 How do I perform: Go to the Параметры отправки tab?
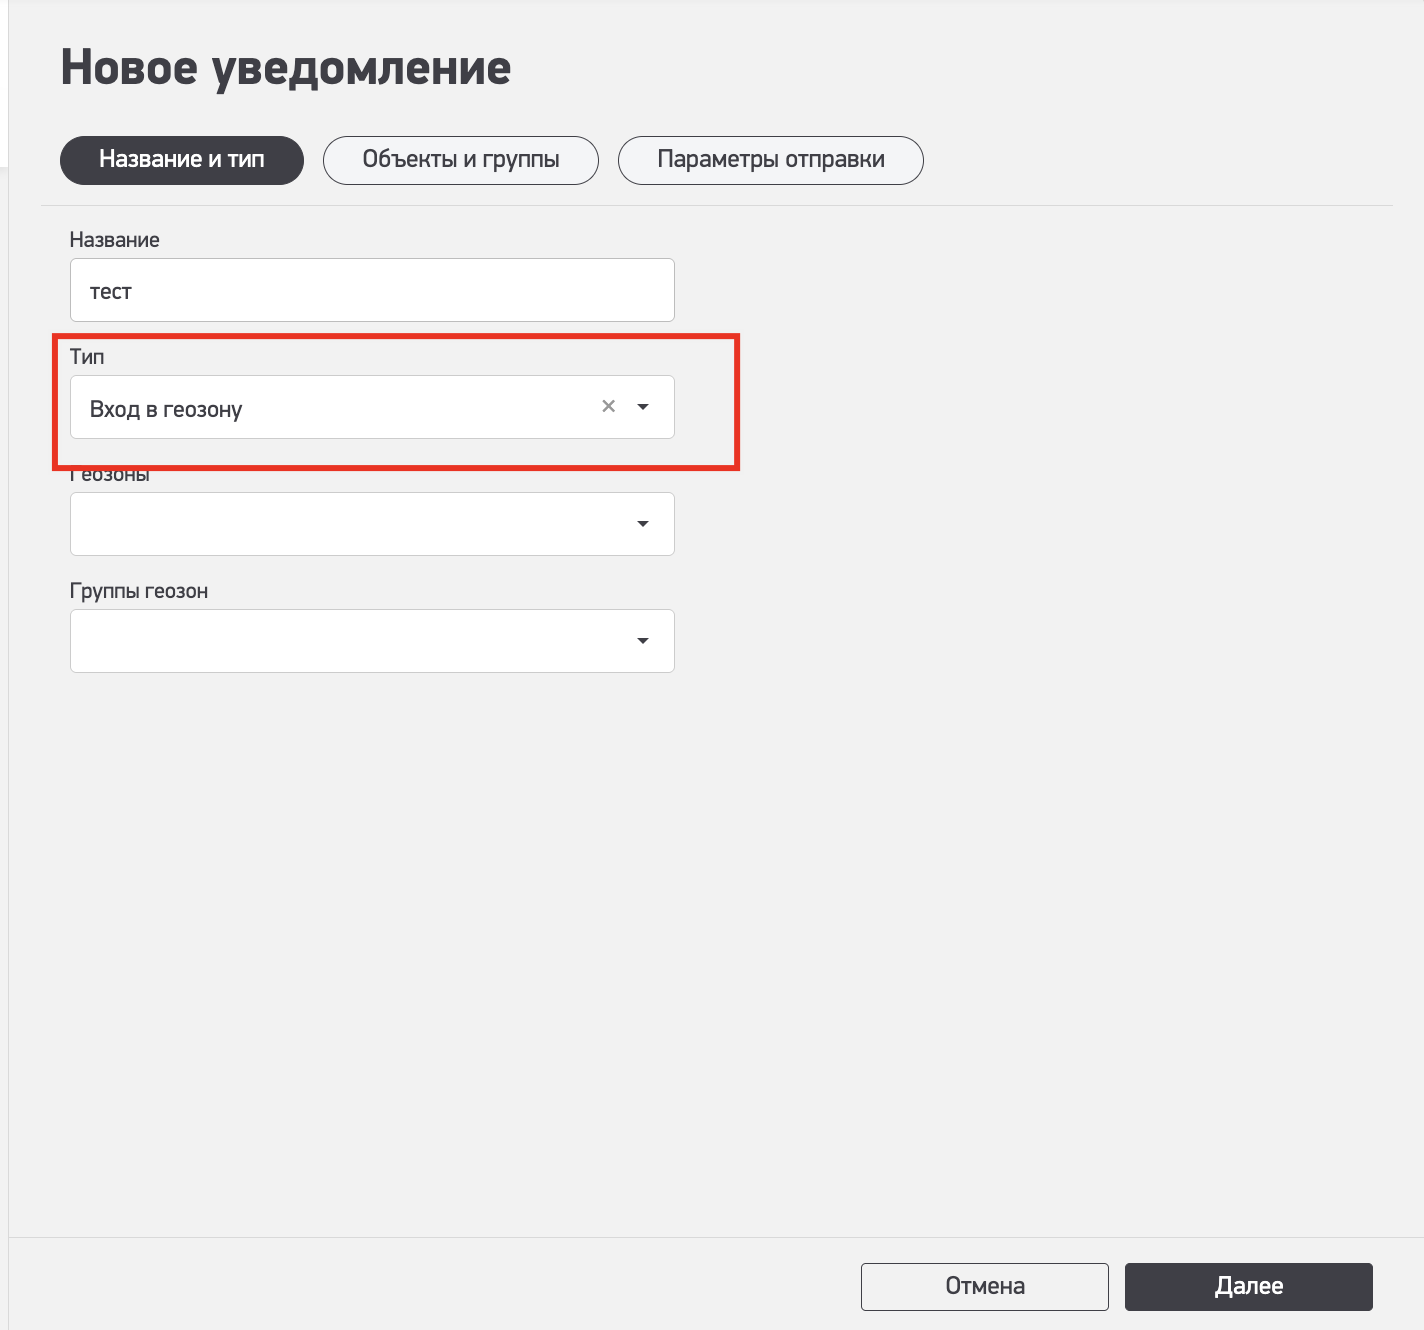click(x=770, y=160)
